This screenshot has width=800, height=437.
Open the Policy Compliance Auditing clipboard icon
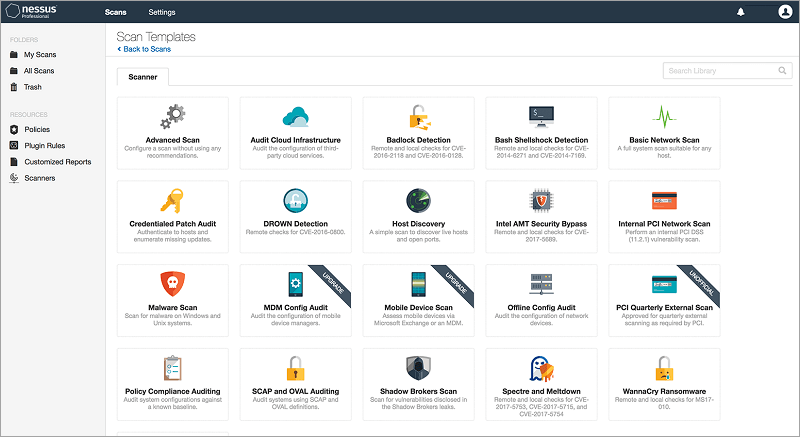(x=172, y=368)
